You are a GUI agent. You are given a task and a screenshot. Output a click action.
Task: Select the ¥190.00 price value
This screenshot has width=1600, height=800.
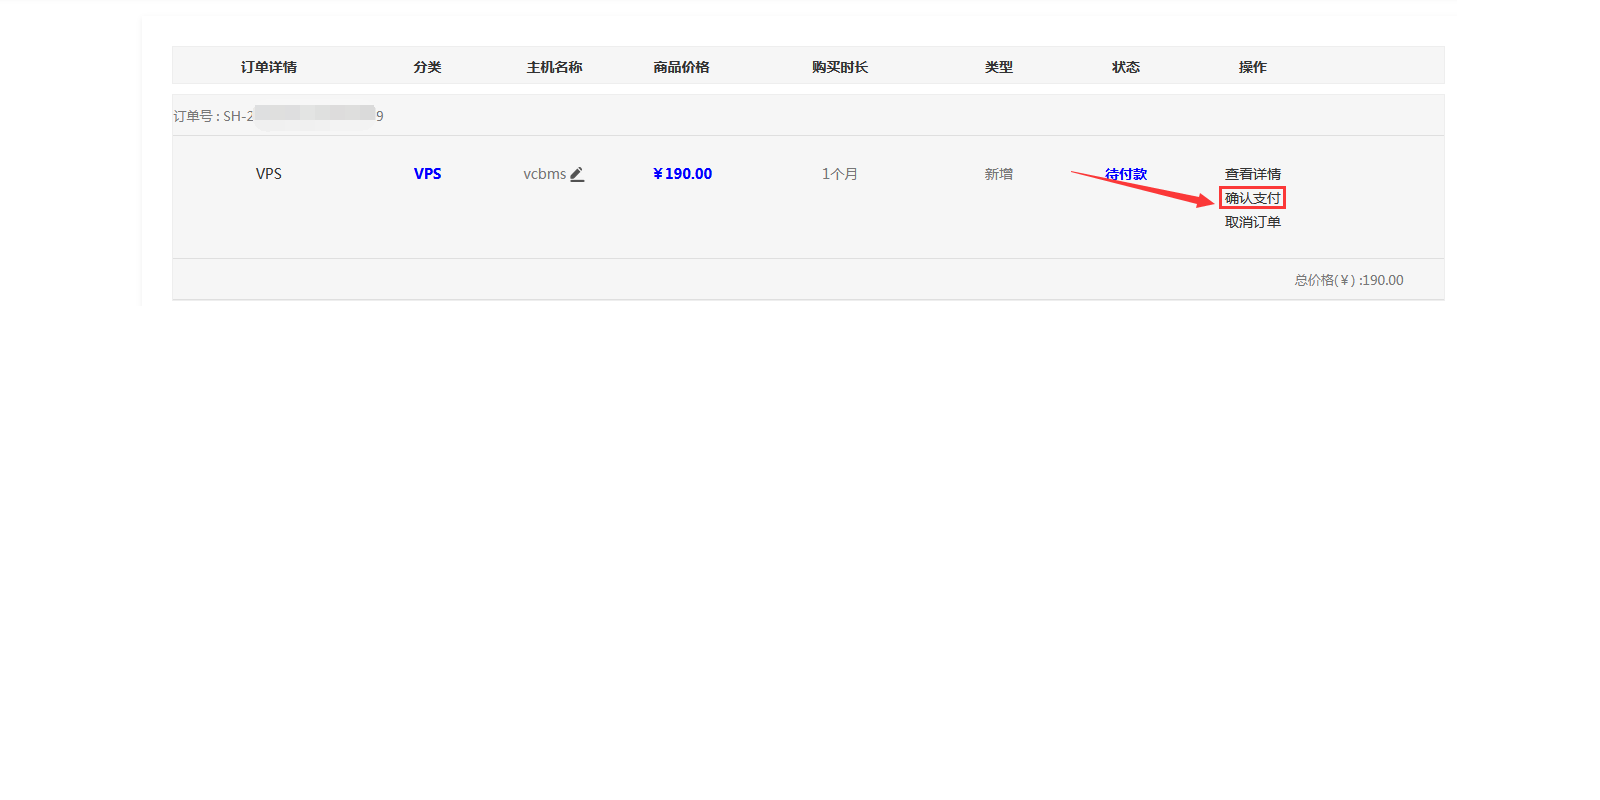(682, 174)
